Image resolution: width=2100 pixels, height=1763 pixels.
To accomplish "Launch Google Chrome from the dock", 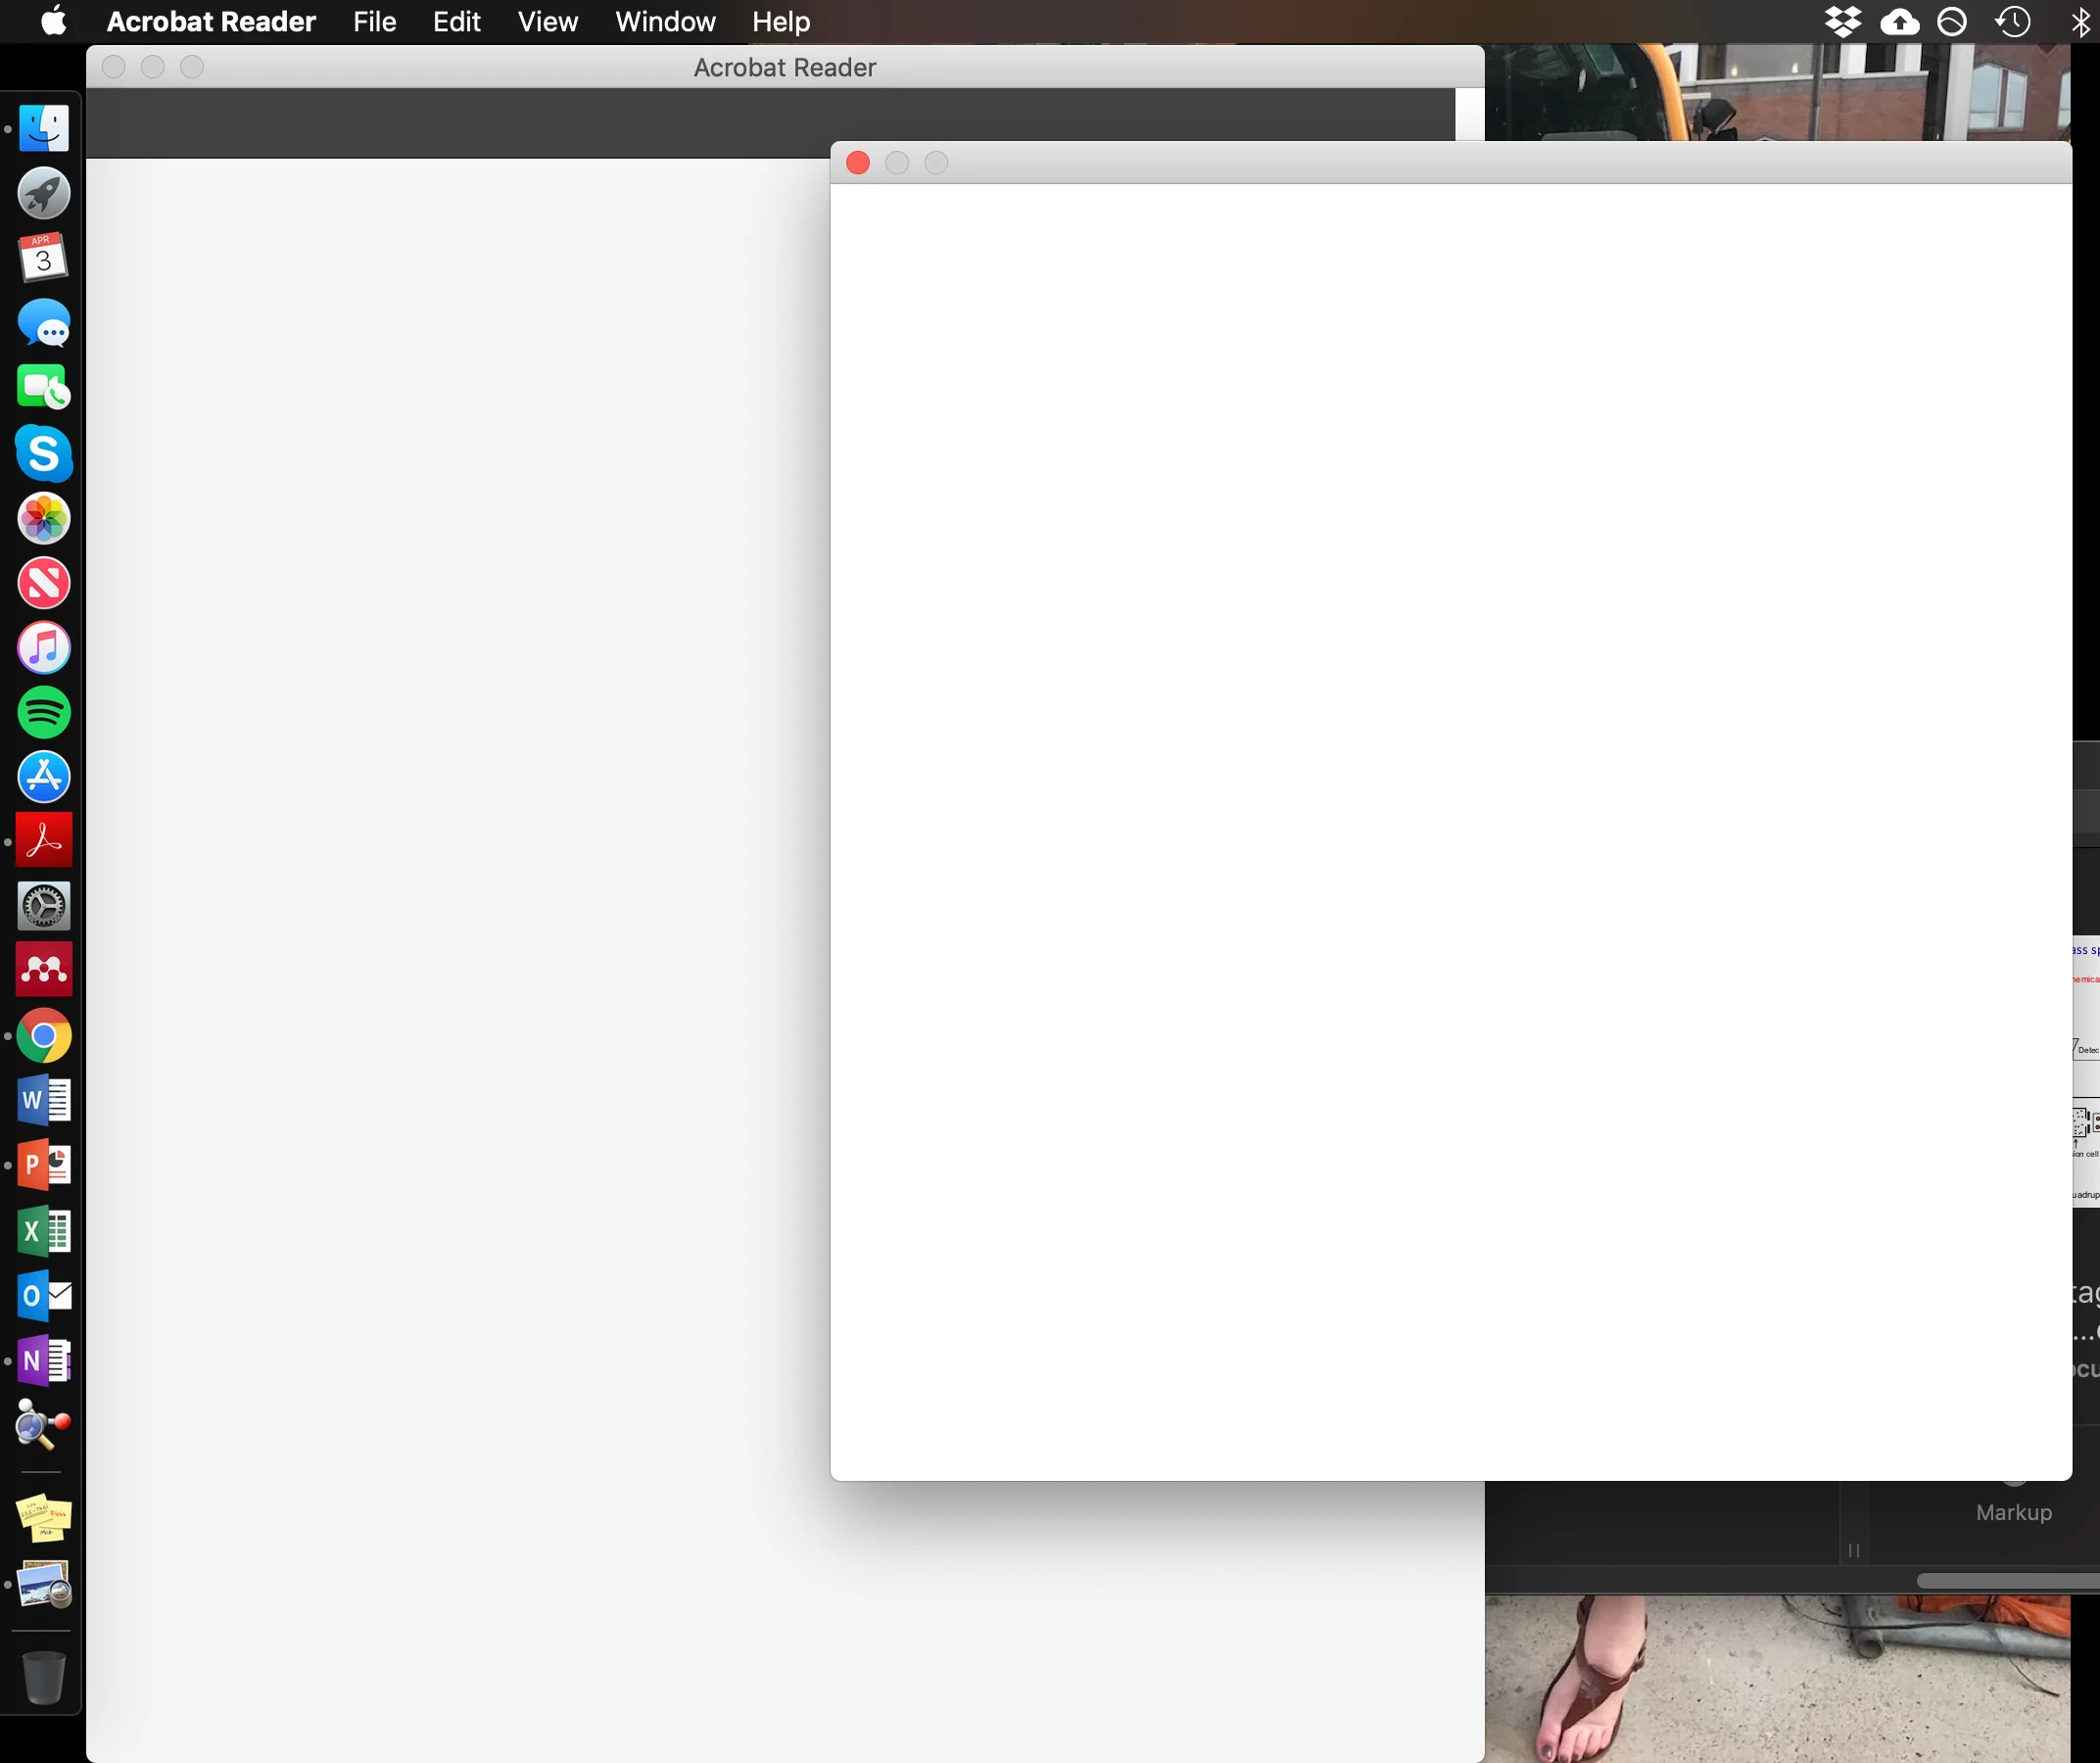I will [x=44, y=1035].
